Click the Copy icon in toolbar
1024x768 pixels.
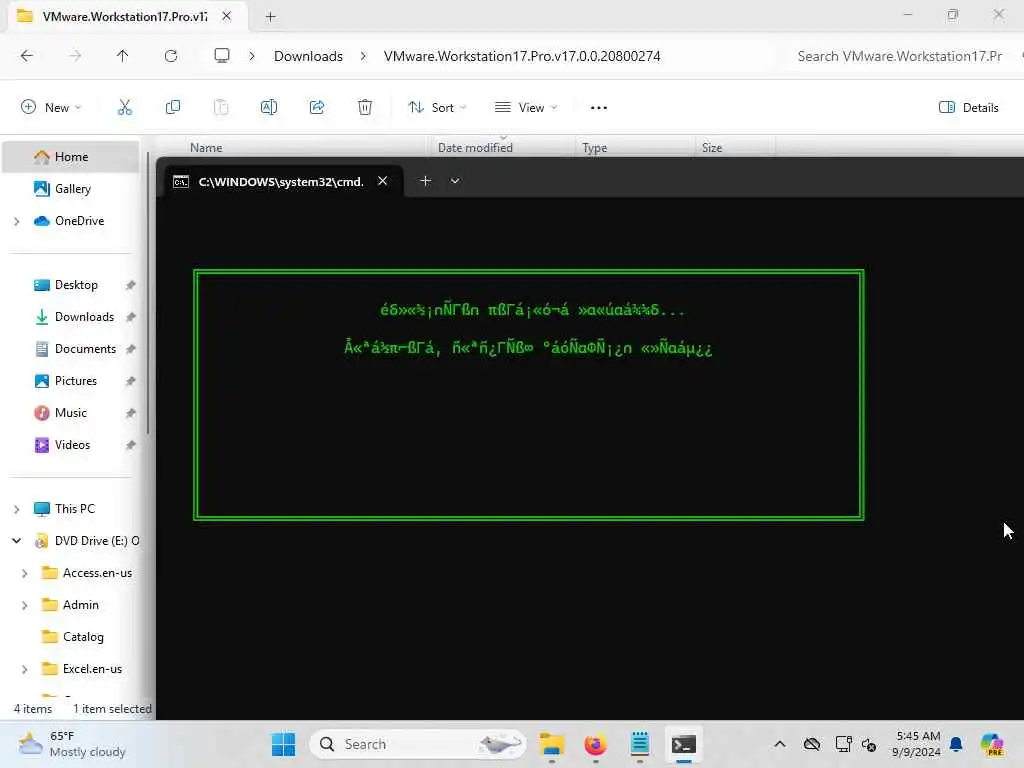point(173,108)
